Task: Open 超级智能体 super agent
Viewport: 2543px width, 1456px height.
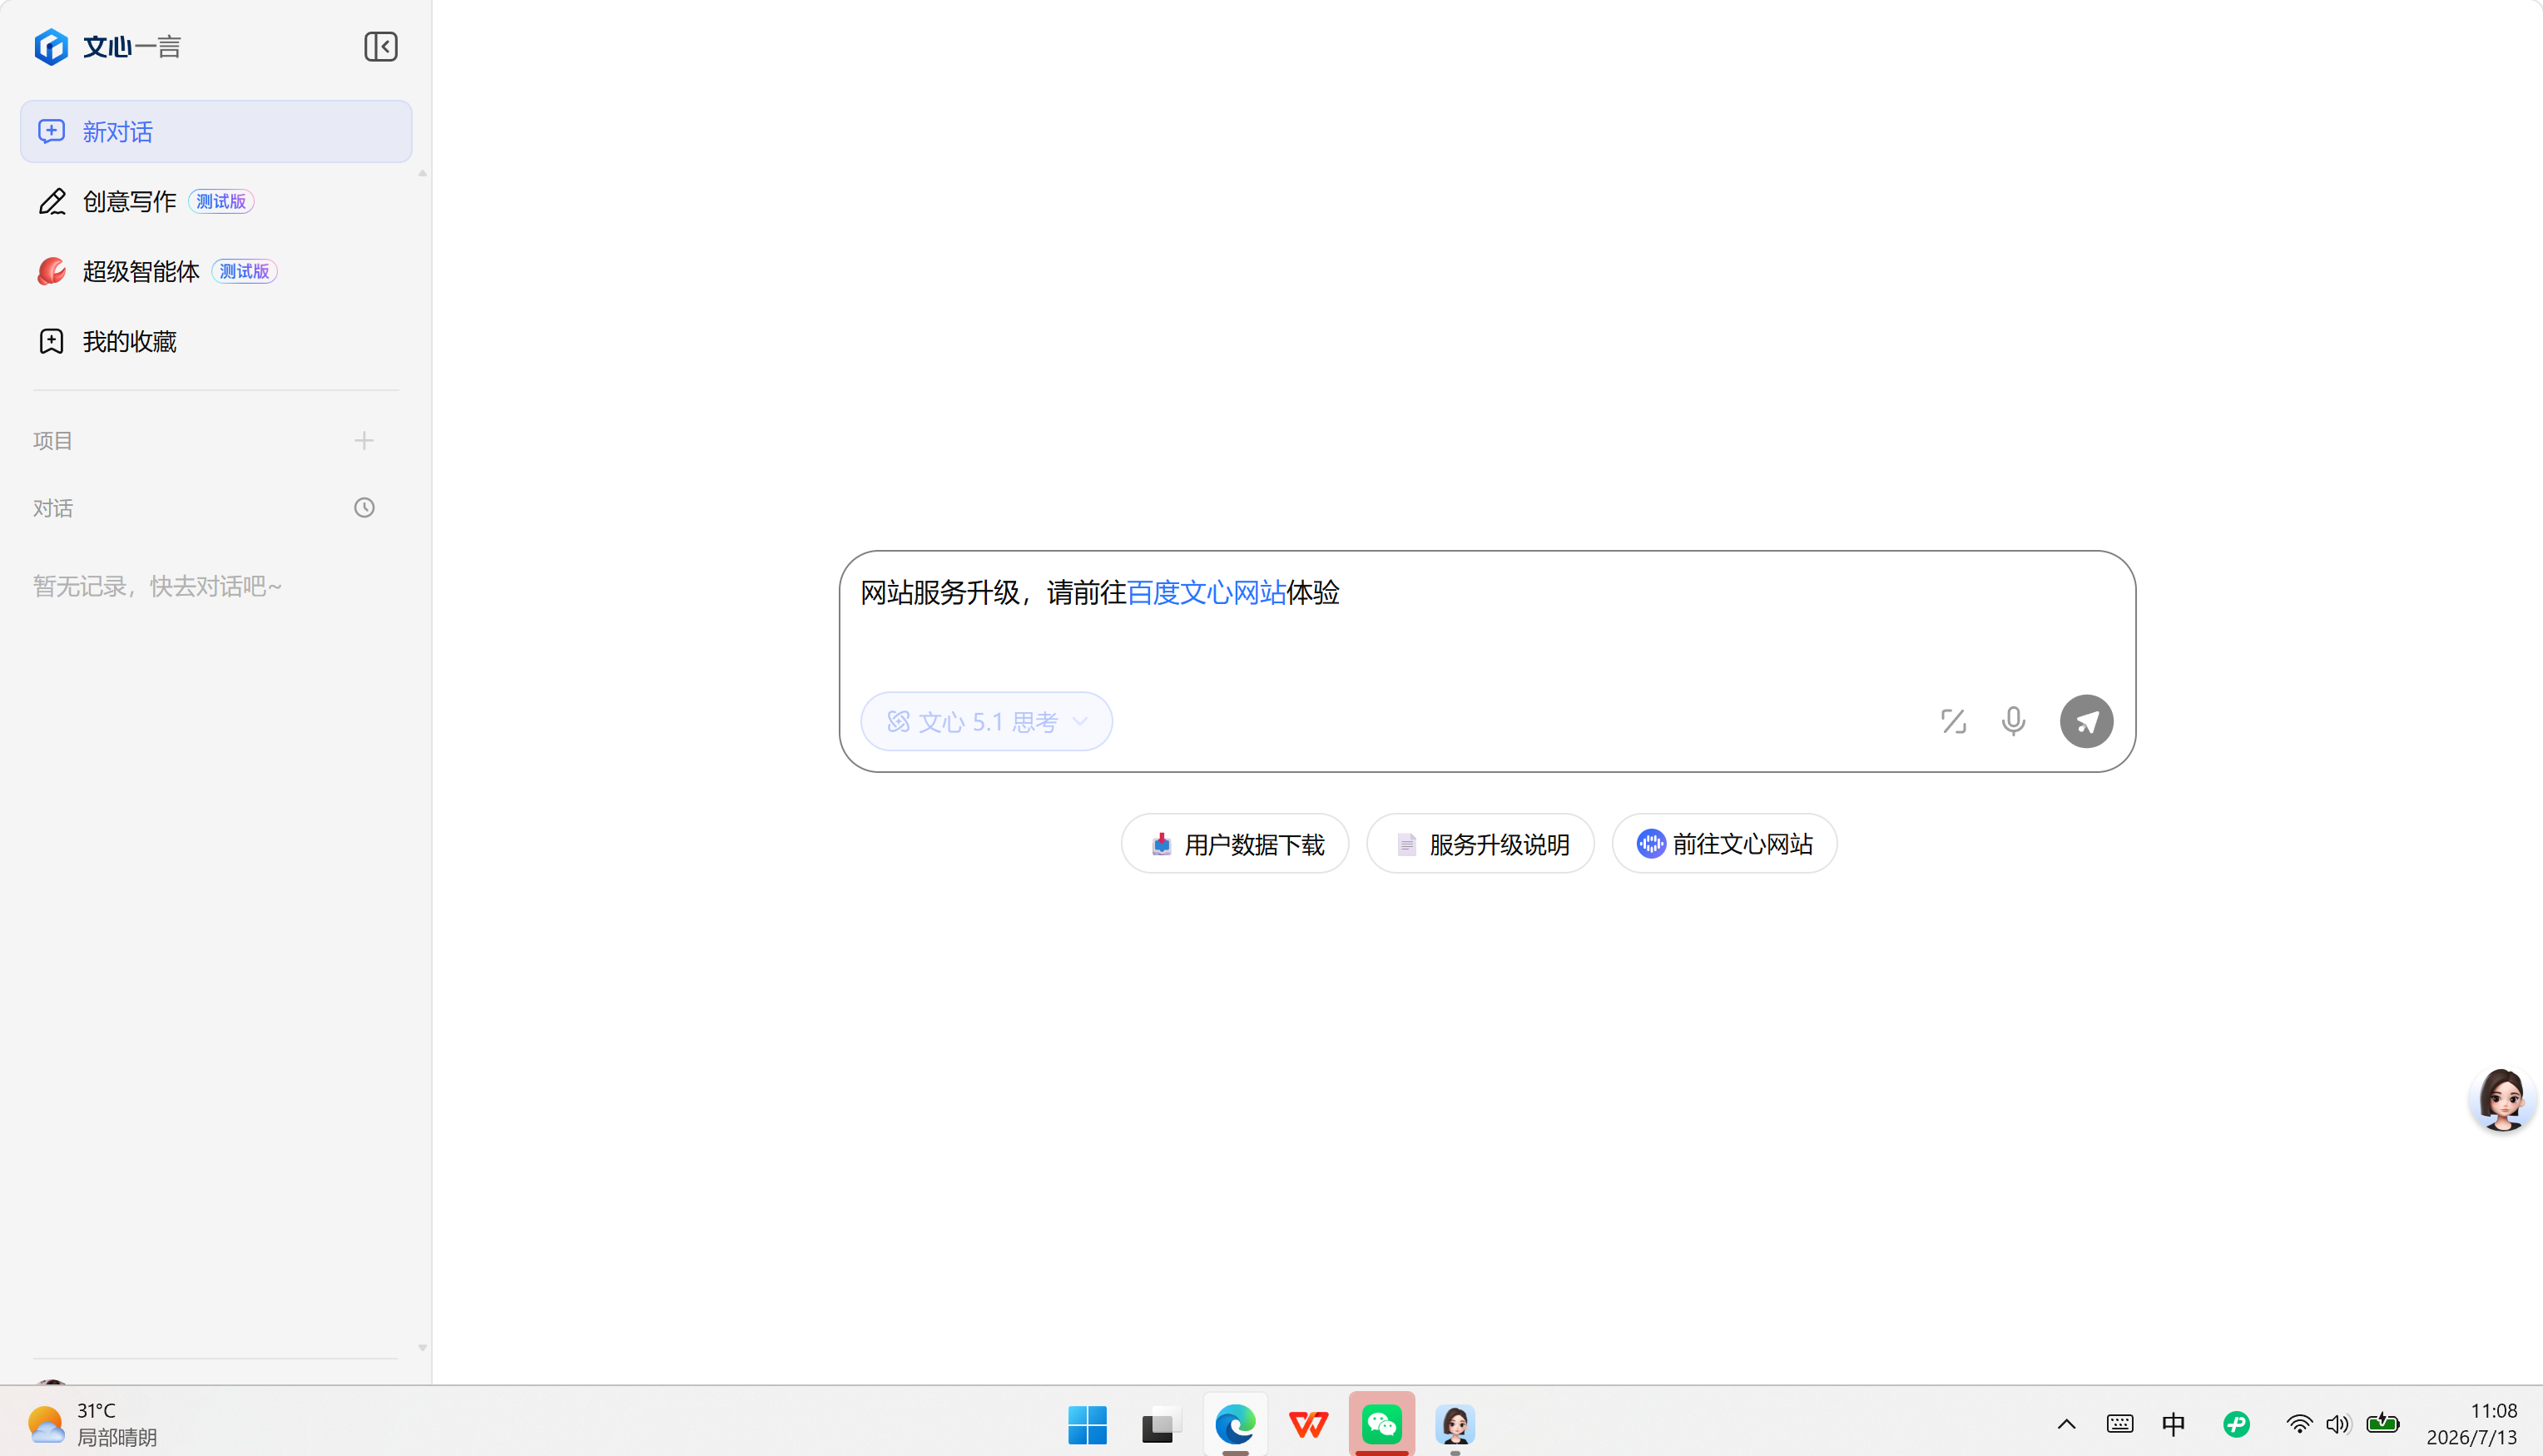Action: (x=216, y=271)
